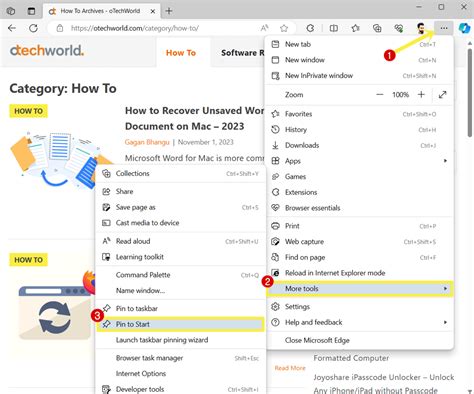Open Browser essentials heart icon in toolbar
474x394 pixels.
click(x=399, y=28)
